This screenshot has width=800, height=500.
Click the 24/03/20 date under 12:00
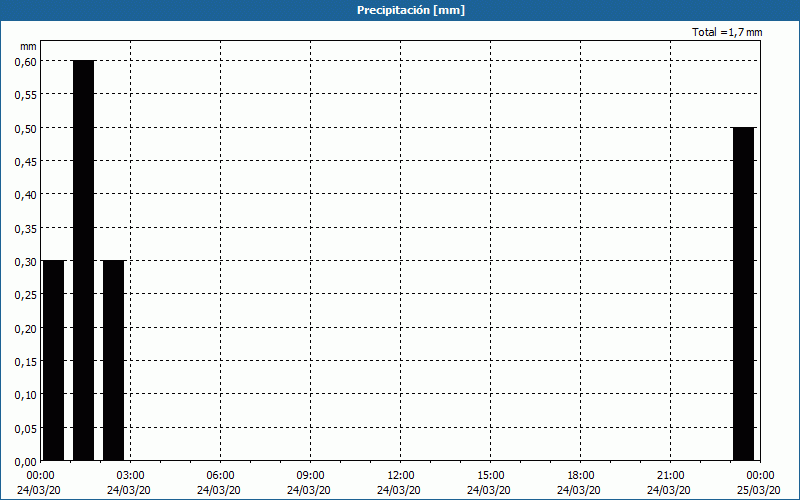click(x=399, y=490)
